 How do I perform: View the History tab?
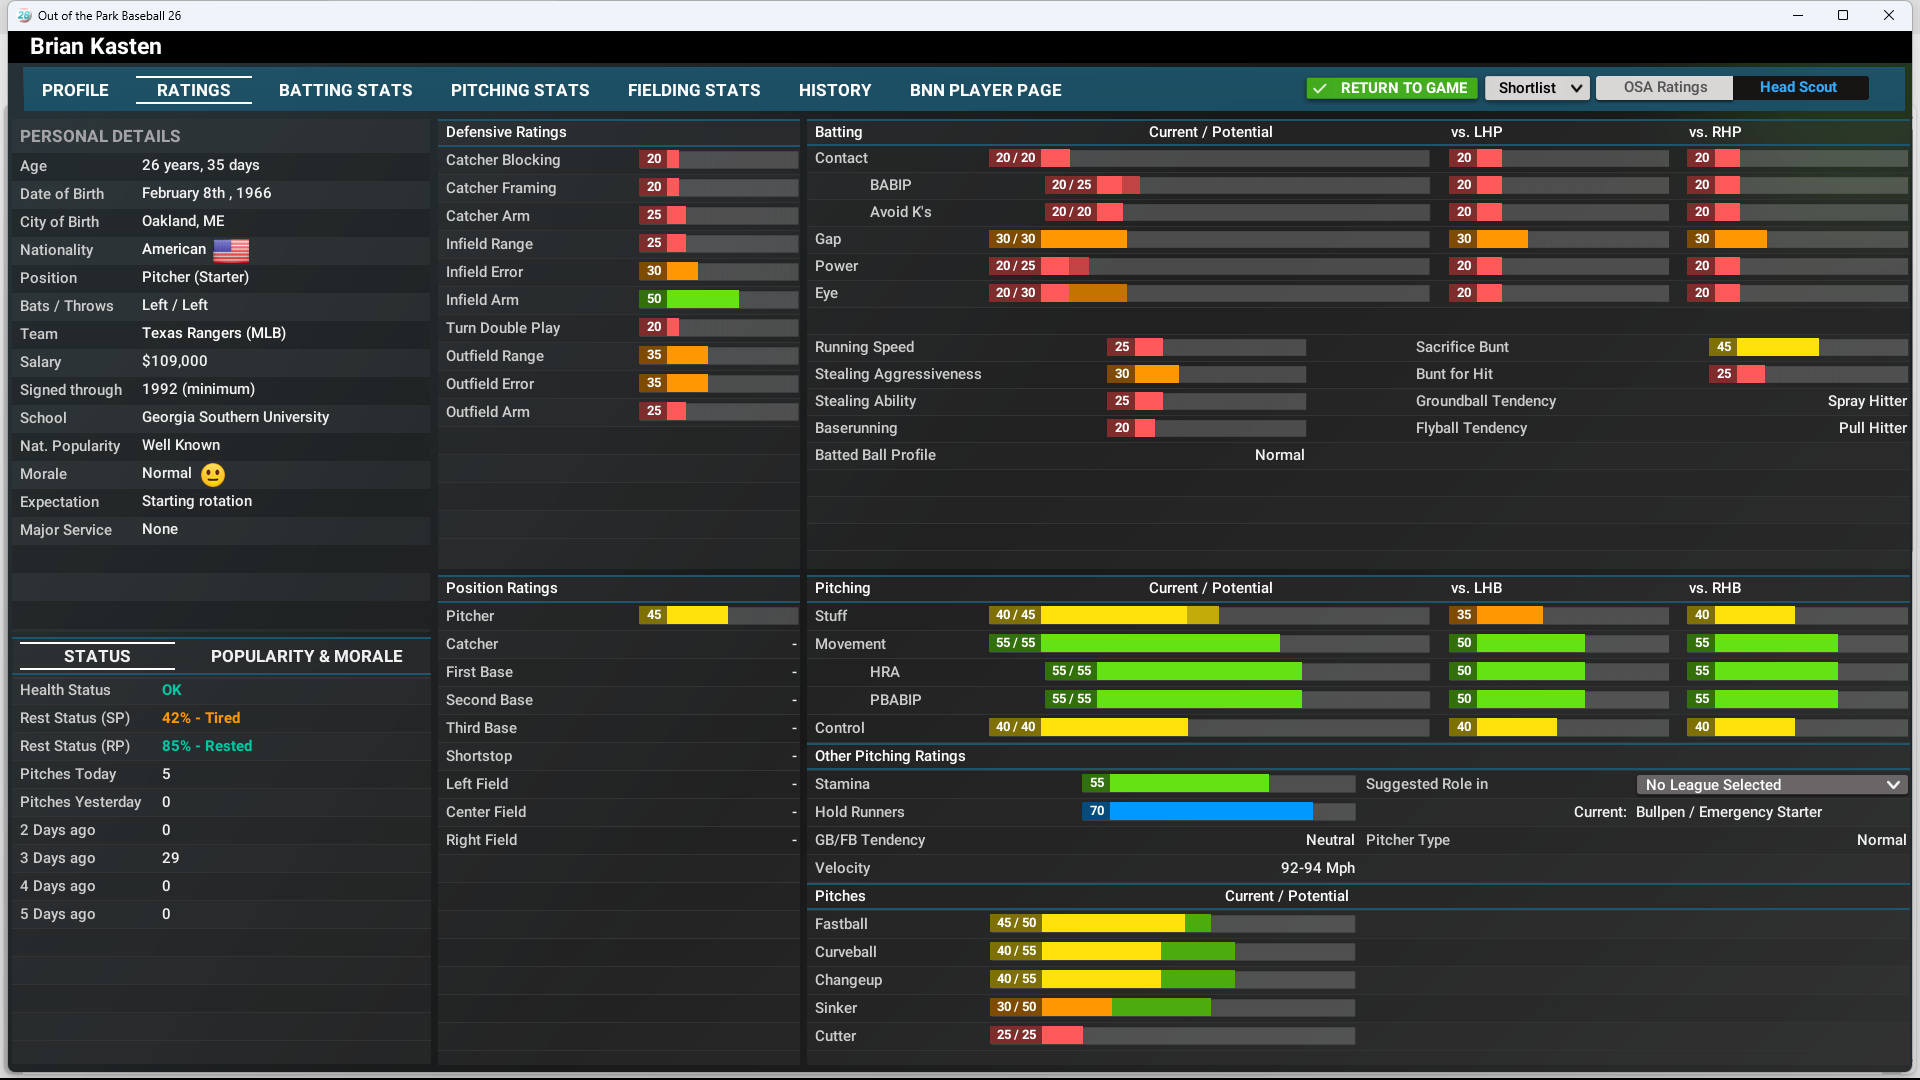coord(835,90)
